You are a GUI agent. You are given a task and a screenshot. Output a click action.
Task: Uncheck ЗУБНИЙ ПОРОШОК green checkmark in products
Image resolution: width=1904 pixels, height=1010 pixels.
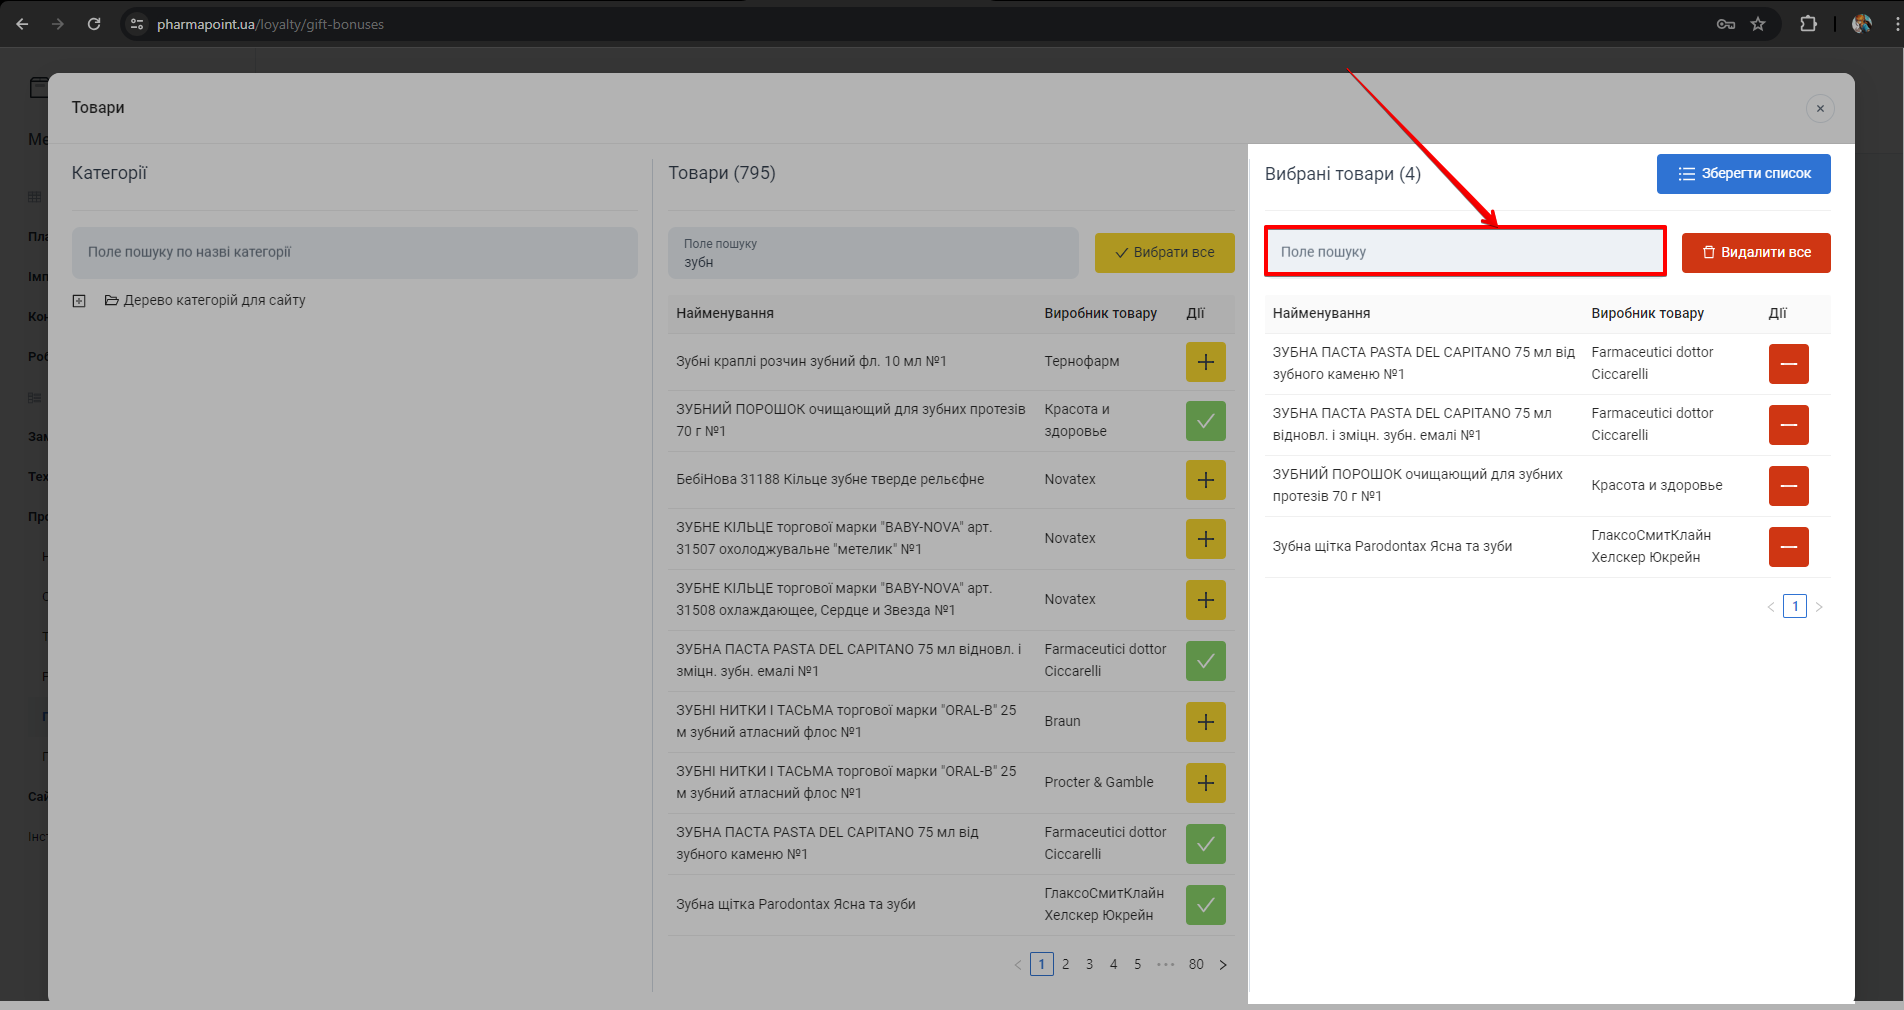click(1205, 421)
